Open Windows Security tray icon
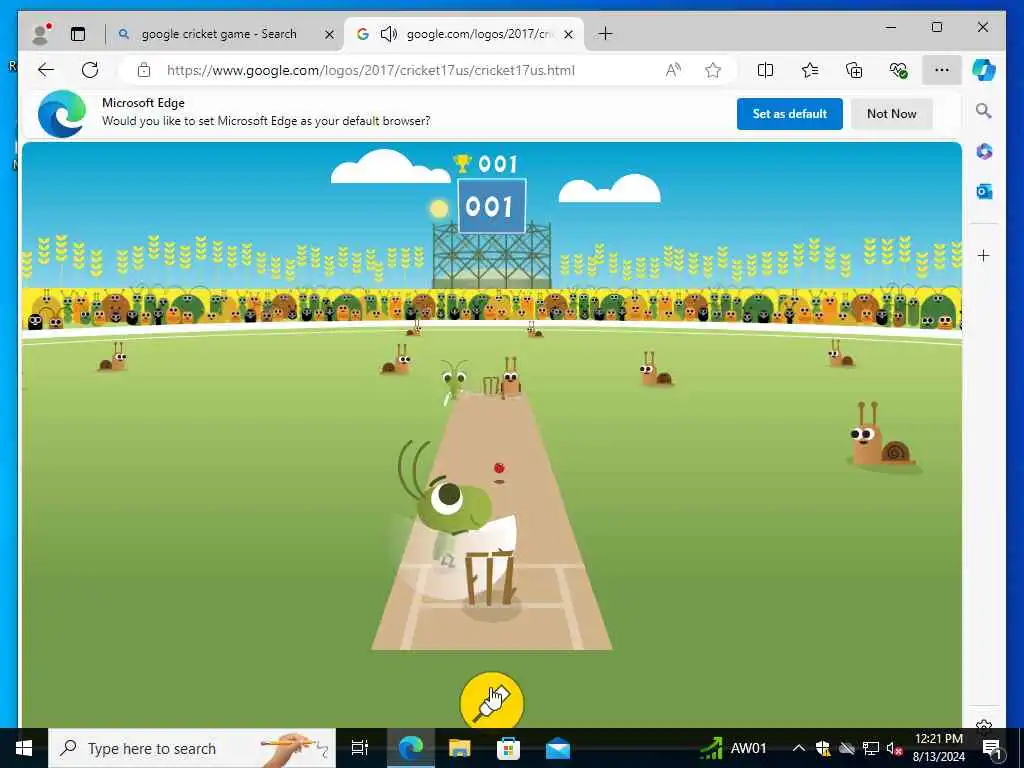1024x768 pixels. (x=822, y=748)
